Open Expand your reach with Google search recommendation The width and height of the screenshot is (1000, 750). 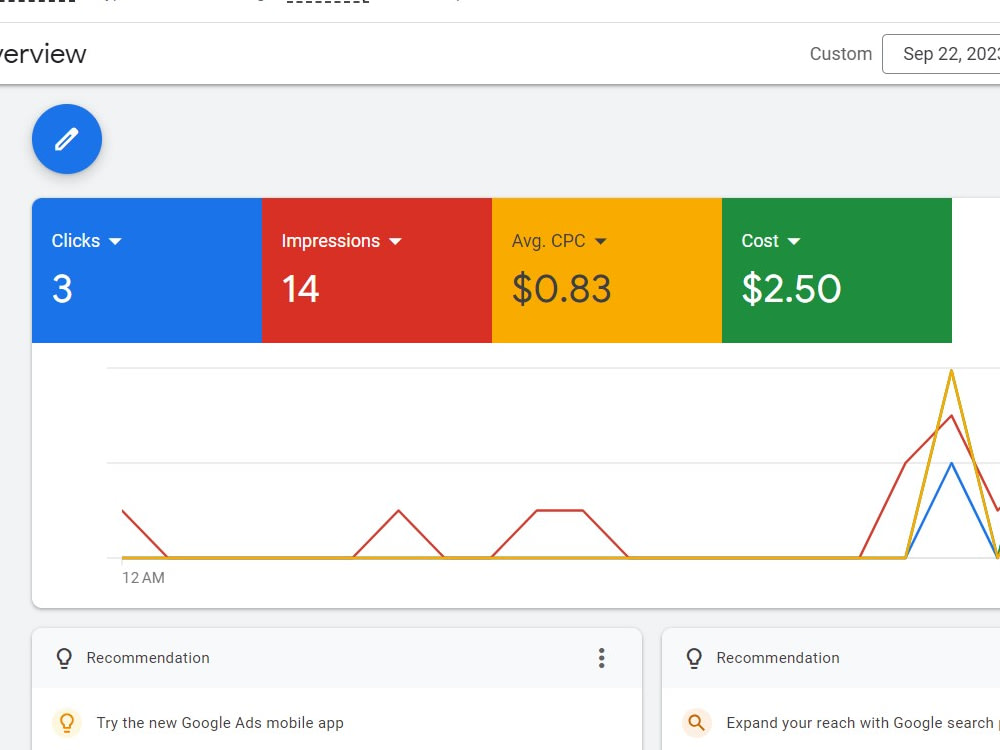[x=860, y=722]
